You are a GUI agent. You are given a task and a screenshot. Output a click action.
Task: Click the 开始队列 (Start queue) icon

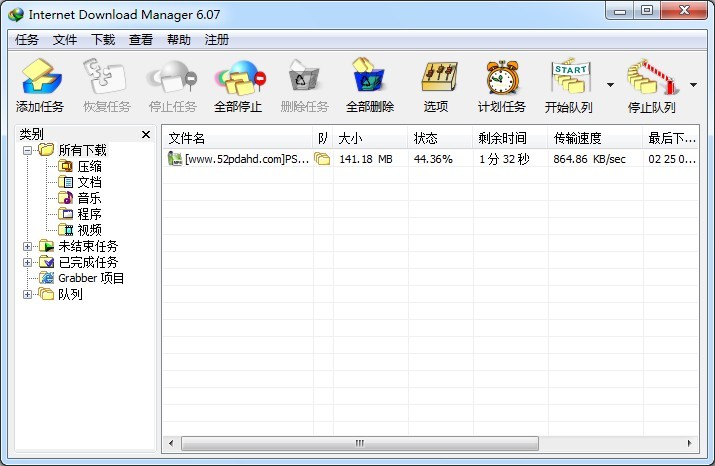(568, 80)
